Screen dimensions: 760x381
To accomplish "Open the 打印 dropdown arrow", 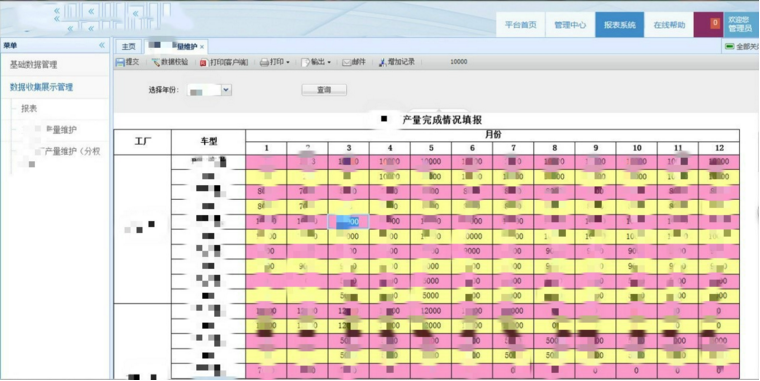I will click(x=288, y=63).
